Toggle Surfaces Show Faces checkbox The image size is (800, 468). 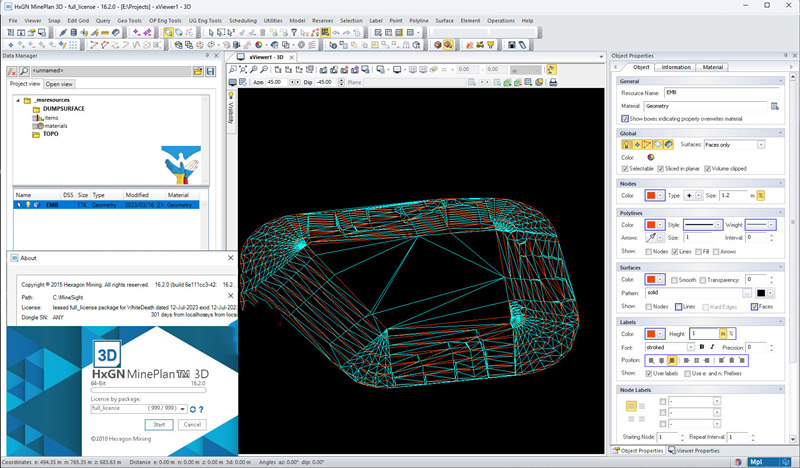pyautogui.click(x=754, y=307)
